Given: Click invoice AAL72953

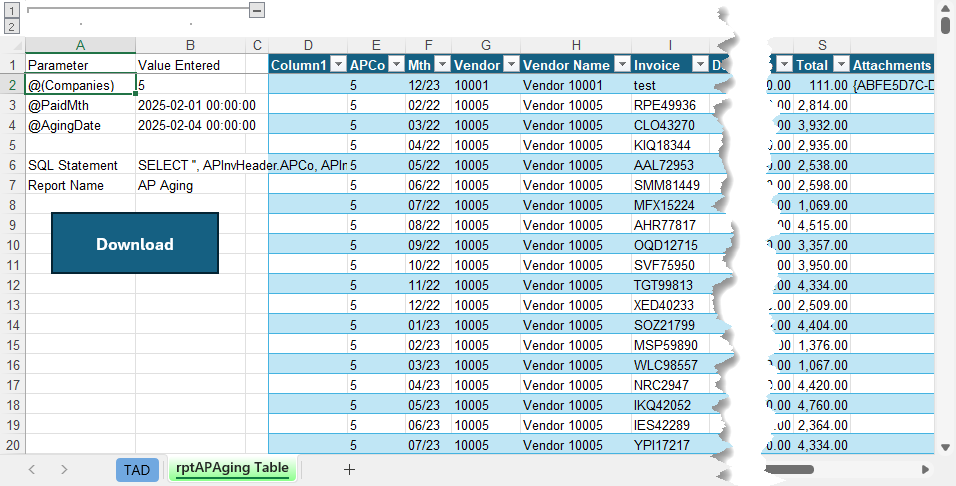Looking at the screenshot, I should [671, 165].
